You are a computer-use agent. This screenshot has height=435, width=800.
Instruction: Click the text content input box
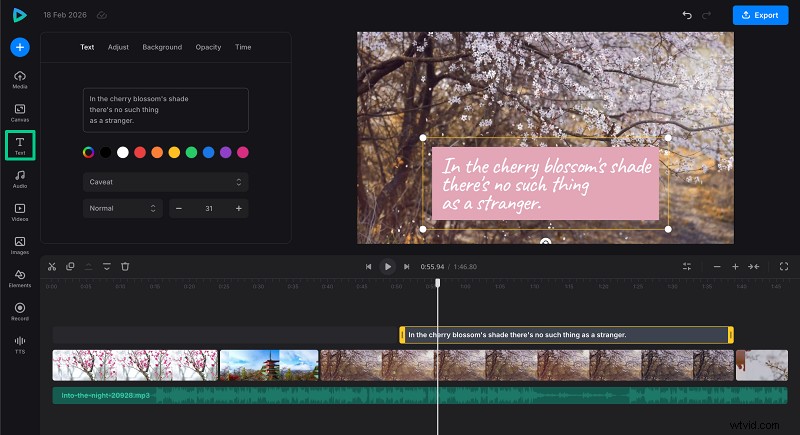point(166,110)
